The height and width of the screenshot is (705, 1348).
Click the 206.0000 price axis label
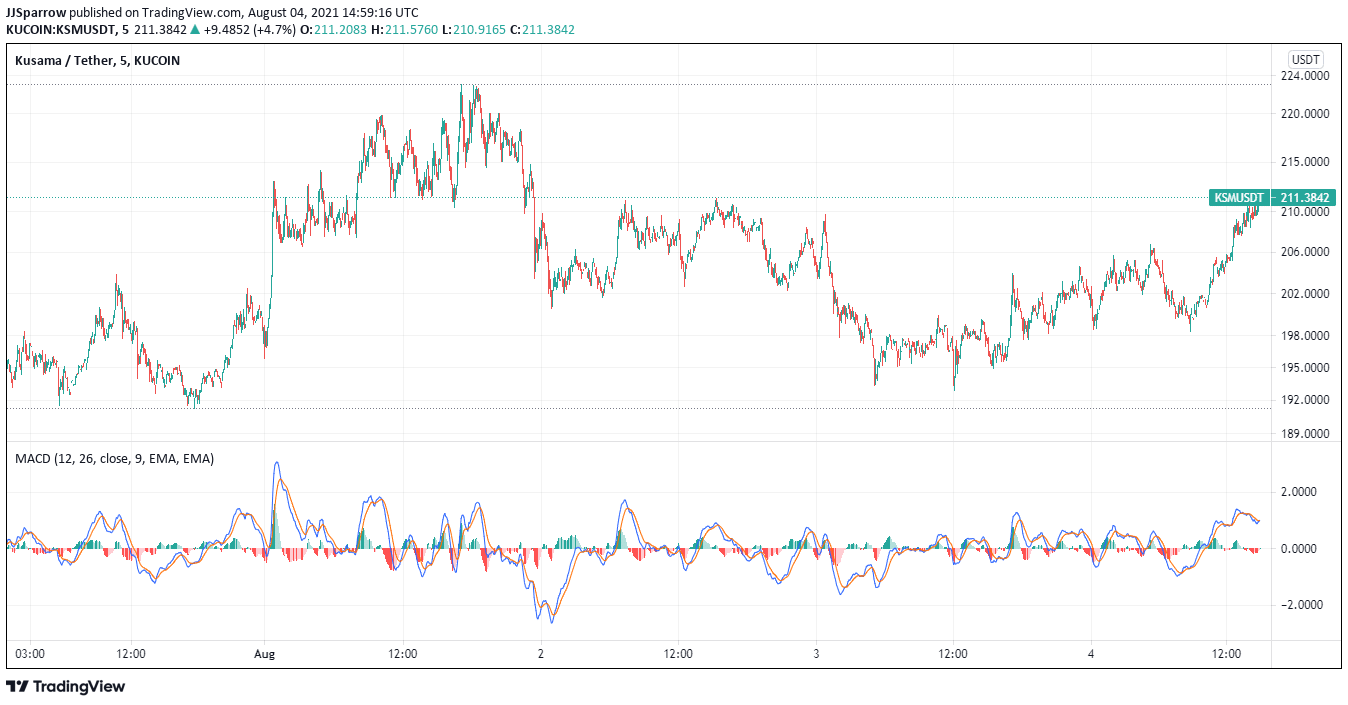click(x=1306, y=252)
